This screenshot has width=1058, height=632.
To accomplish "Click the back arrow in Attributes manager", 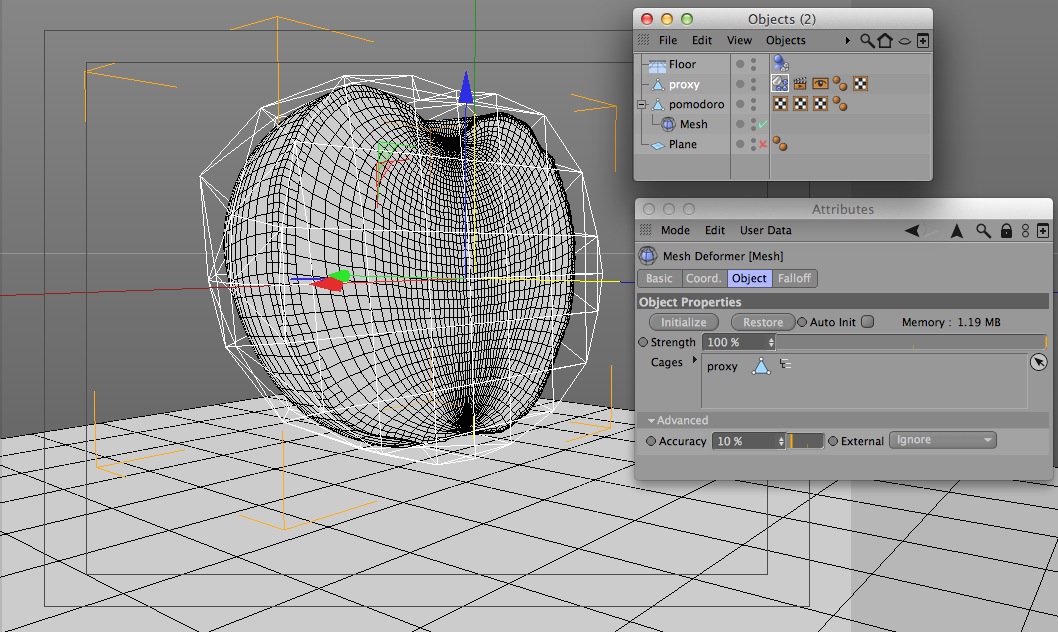I will click(912, 231).
